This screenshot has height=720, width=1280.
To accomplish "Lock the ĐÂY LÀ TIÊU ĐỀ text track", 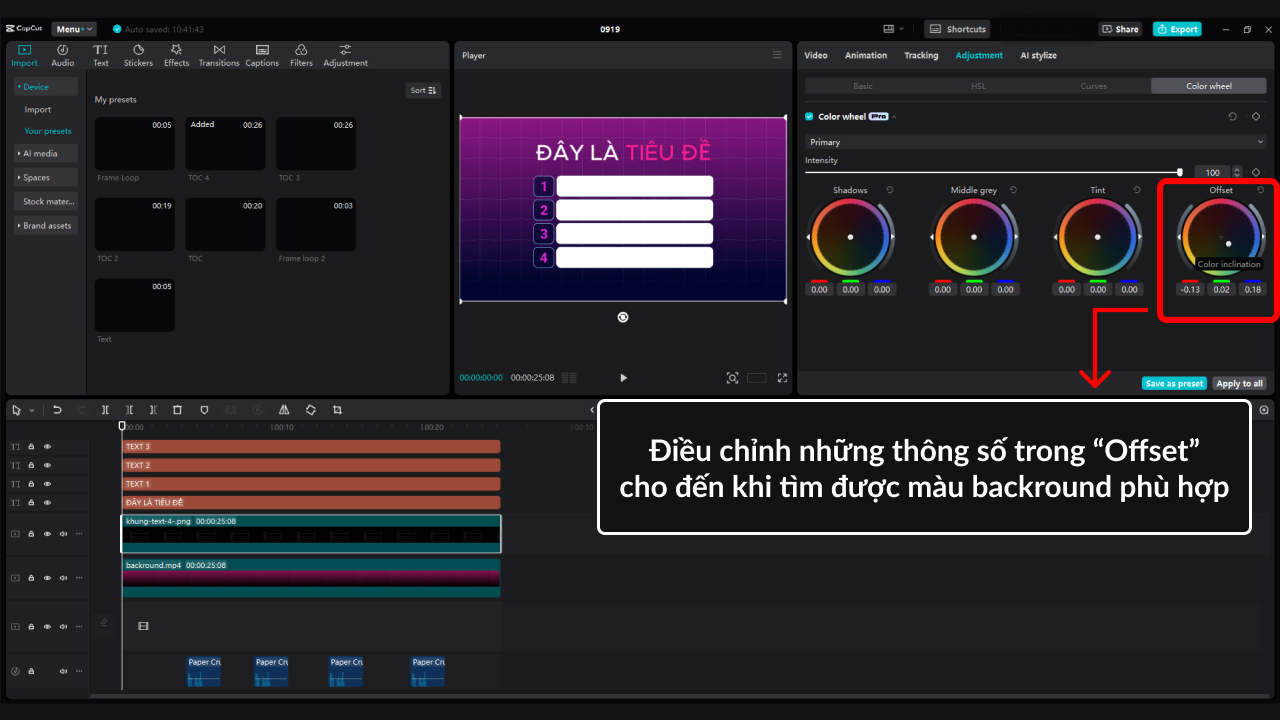I will [x=31, y=503].
